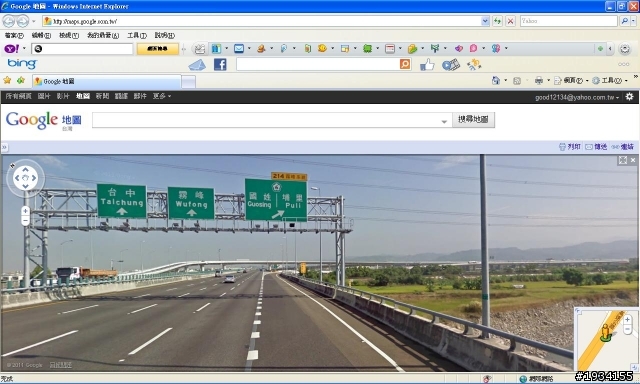
Task: Click Google bar 圖片 Images link
Action: coord(44,96)
